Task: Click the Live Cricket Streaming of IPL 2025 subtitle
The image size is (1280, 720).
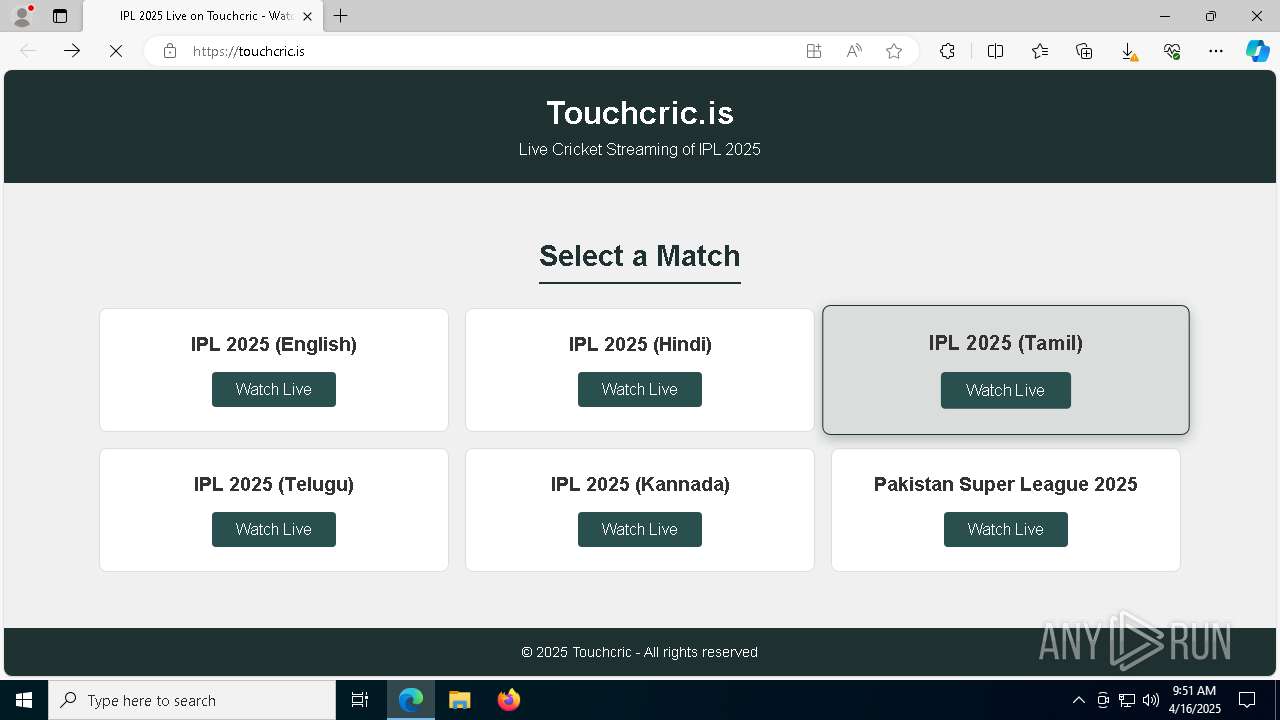Action: 640,149
